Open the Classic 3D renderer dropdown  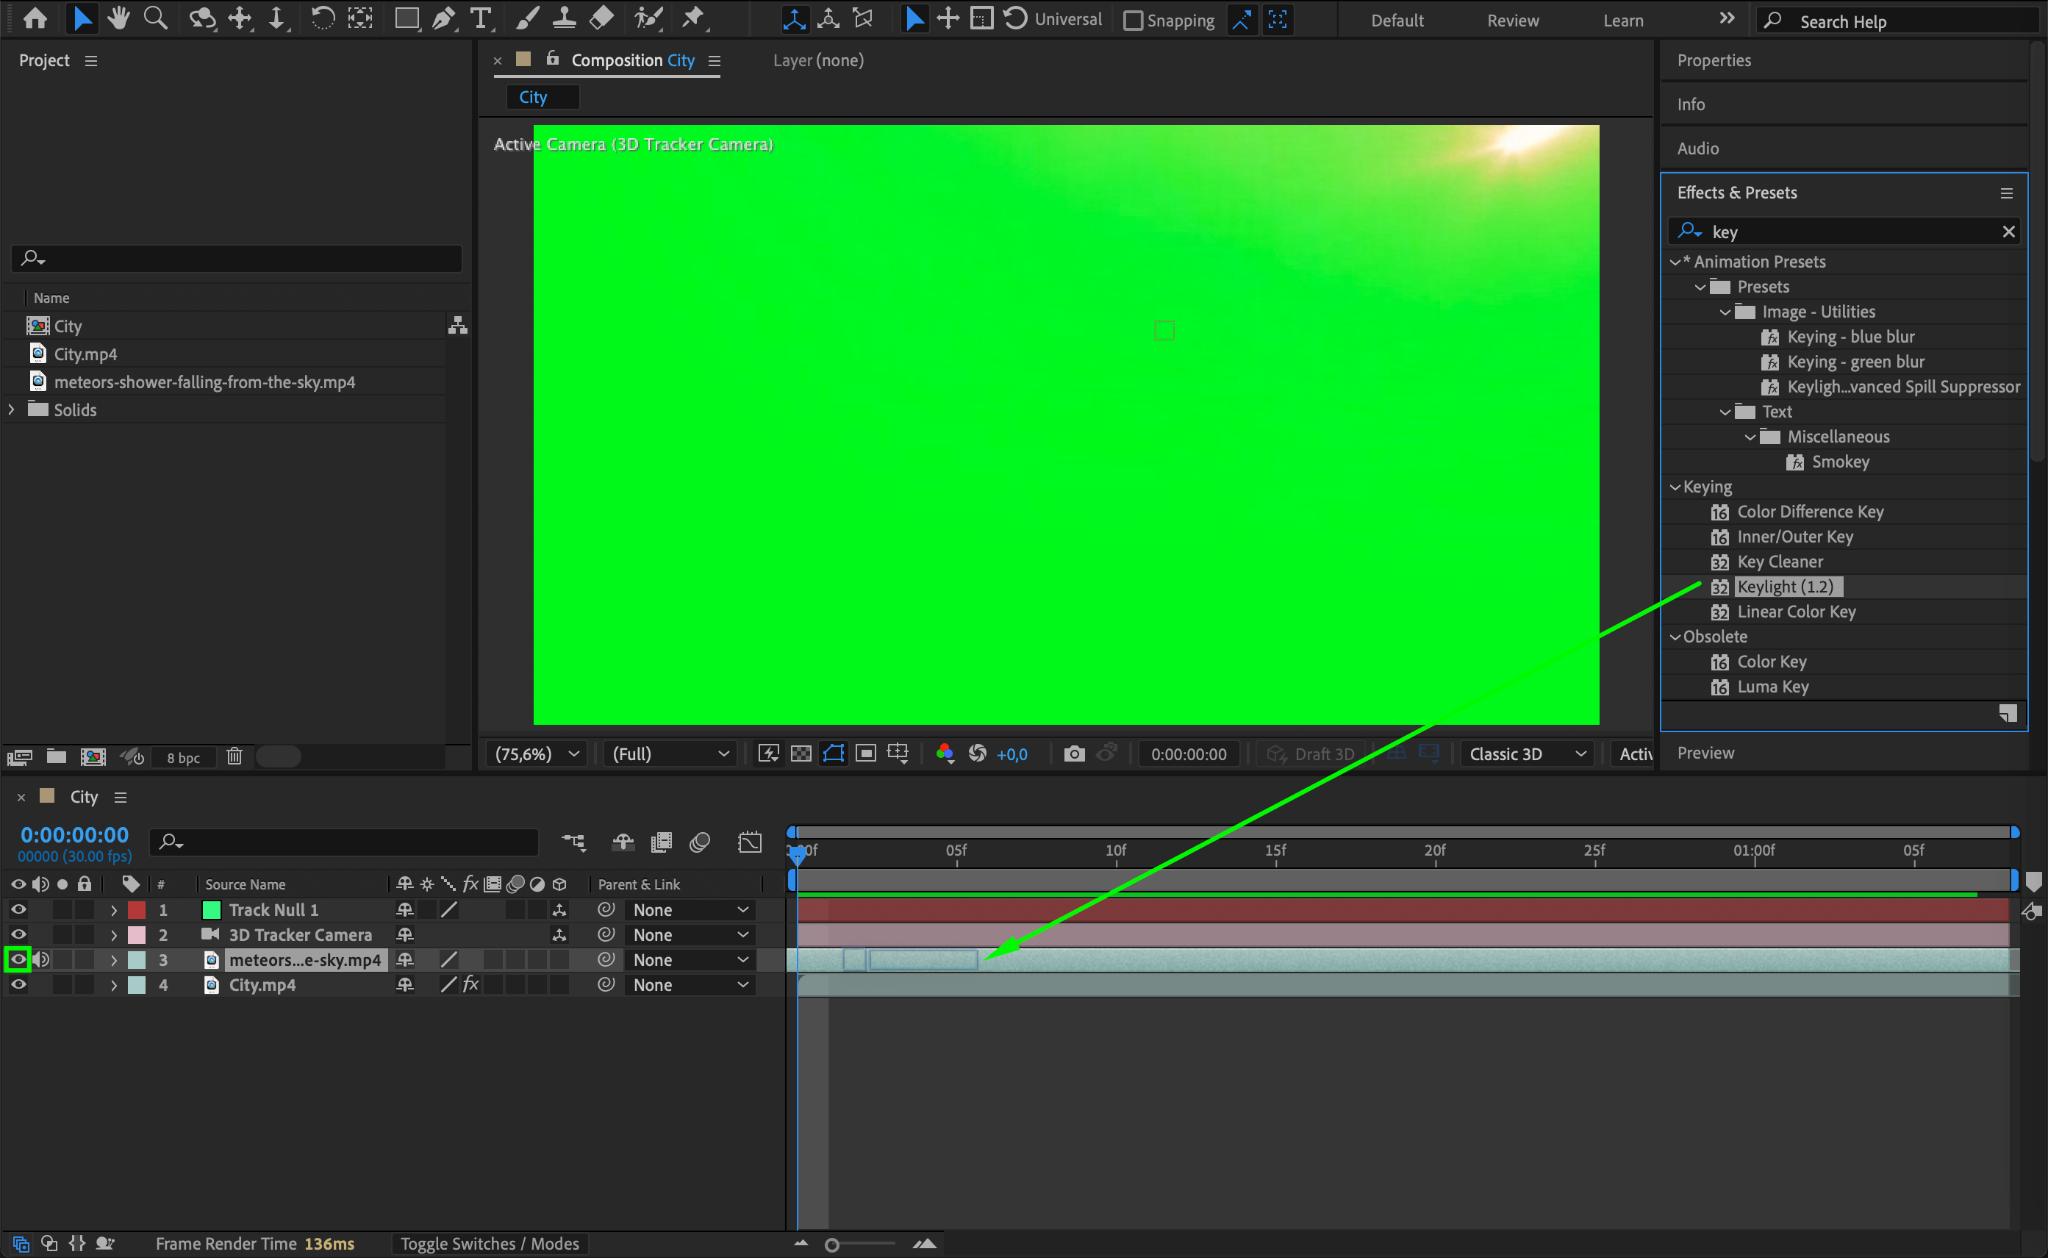pyautogui.click(x=1527, y=754)
